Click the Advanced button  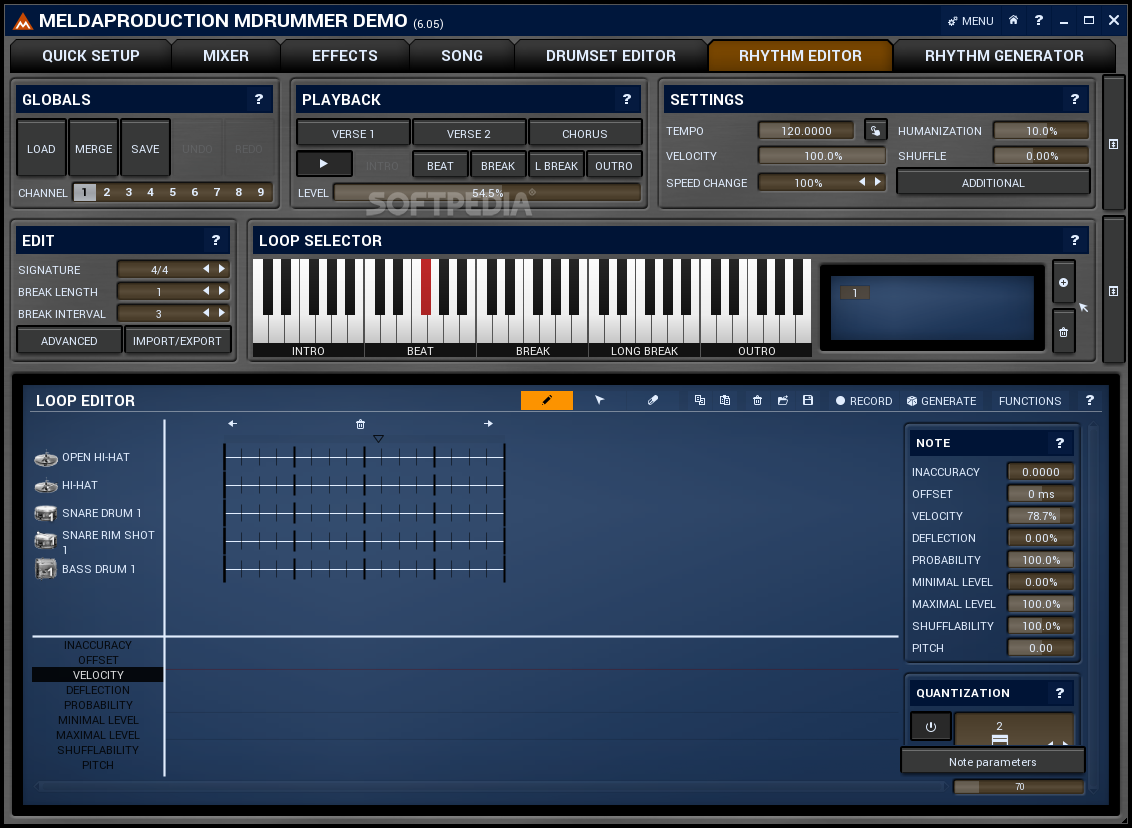(x=69, y=341)
